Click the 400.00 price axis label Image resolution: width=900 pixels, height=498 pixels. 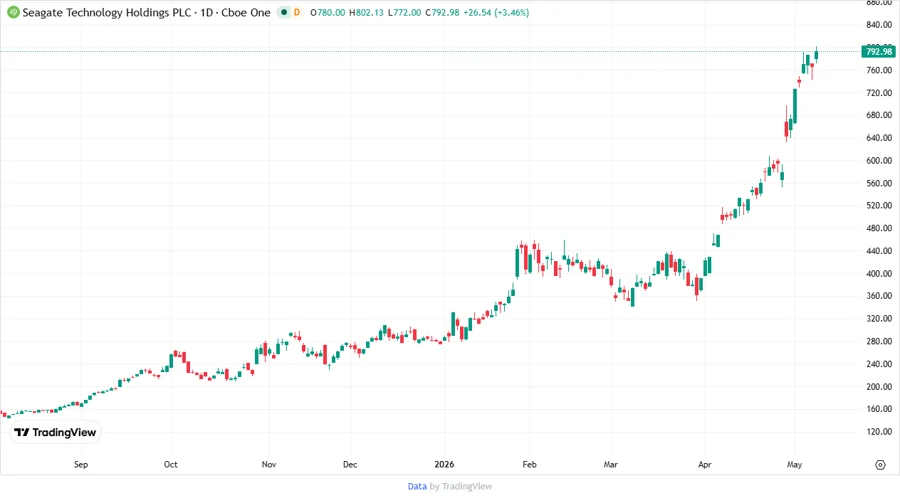[x=879, y=274]
